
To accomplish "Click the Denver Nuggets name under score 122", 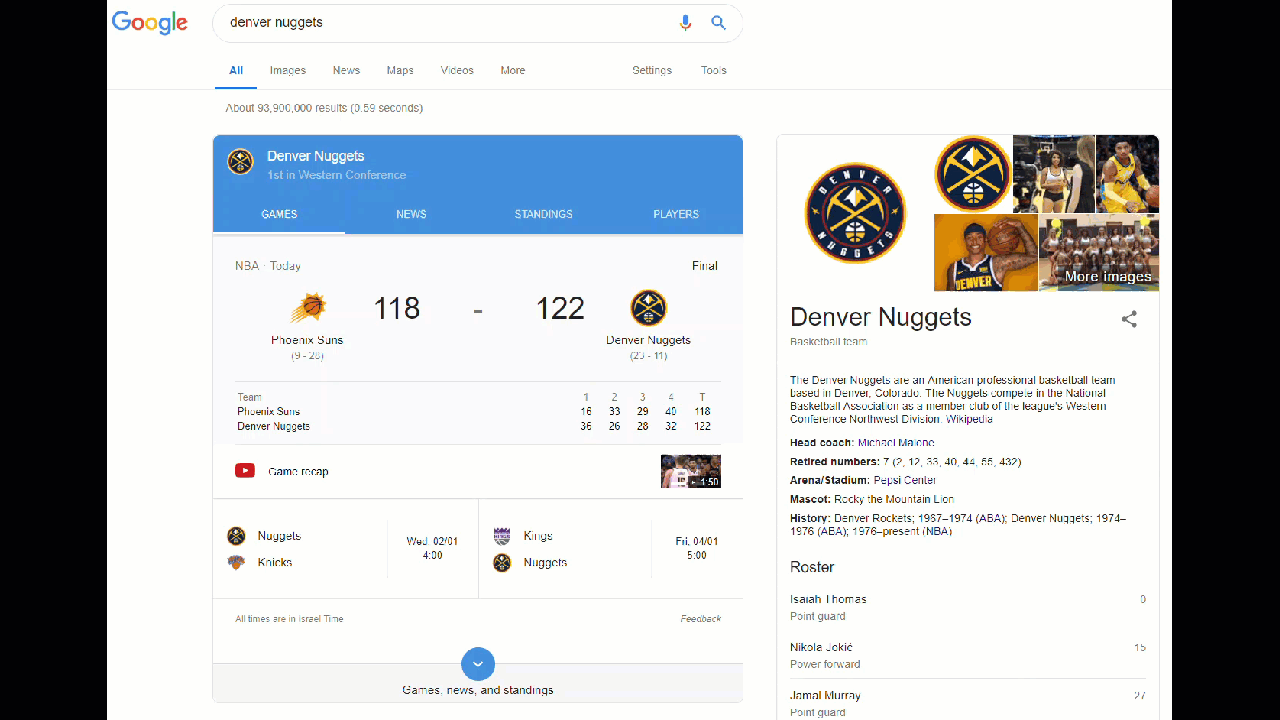I will pyautogui.click(x=648, y=340).
